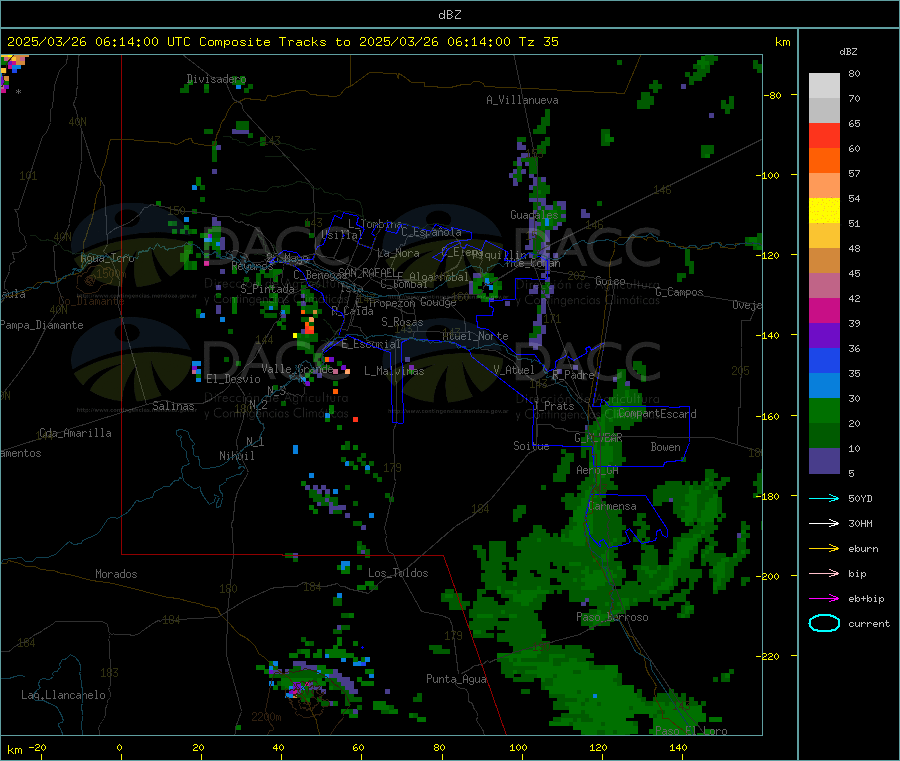Click the CompantEscard location label
The height and width of the screenshot is (761, 900).
click(x=657, y=413)
